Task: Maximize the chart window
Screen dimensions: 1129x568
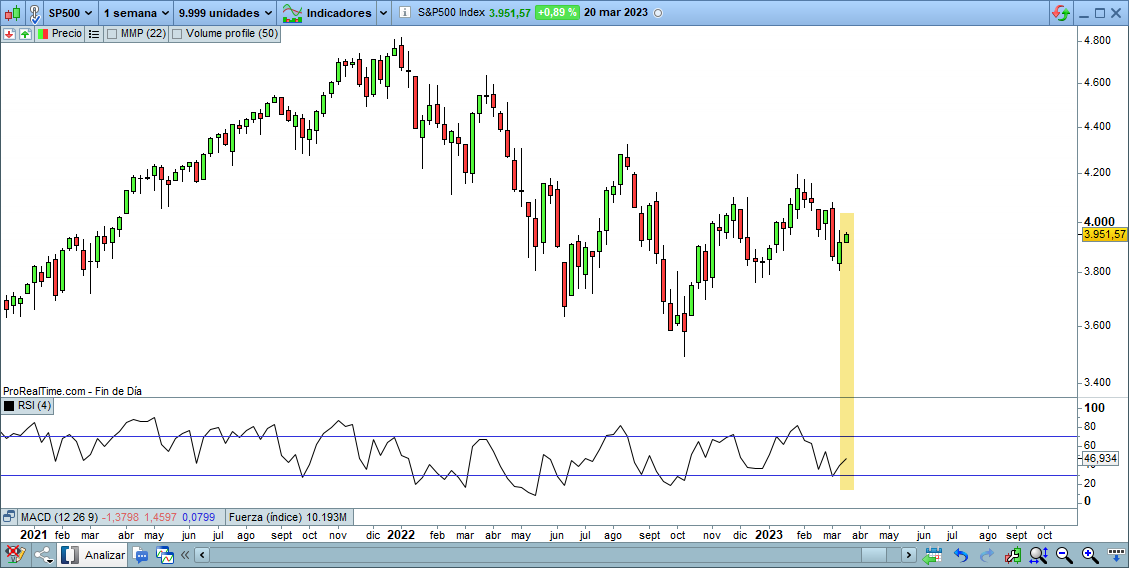Action: point(1100,13)
